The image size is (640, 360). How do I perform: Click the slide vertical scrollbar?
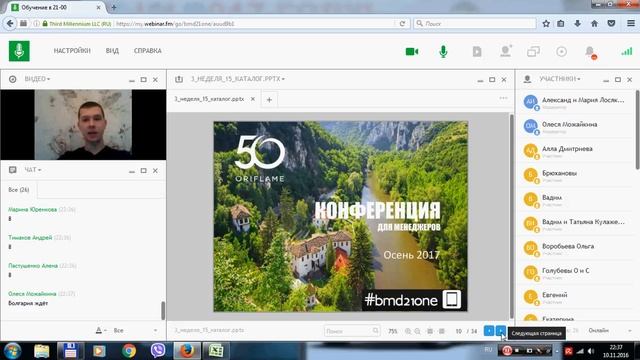click(511, 216)
